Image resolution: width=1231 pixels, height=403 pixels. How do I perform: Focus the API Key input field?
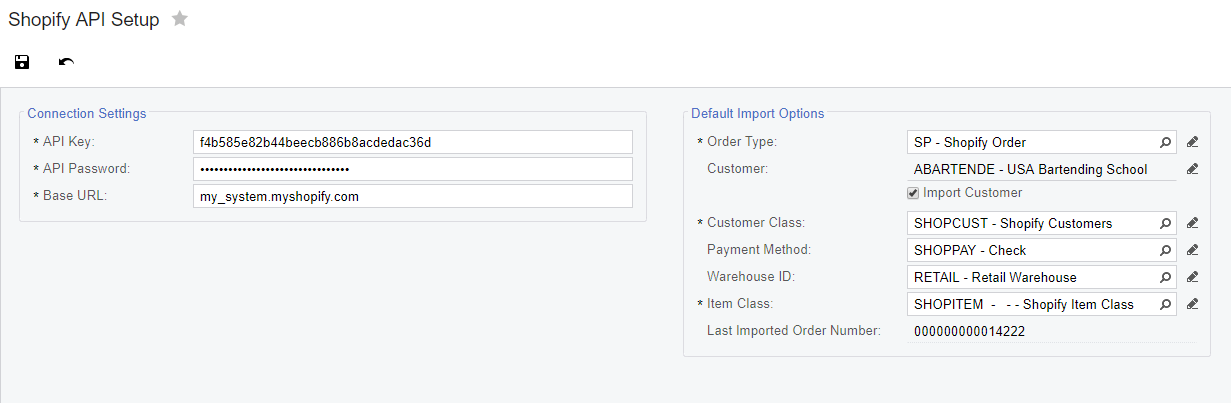pyautogui.click(x=413, y=142)
